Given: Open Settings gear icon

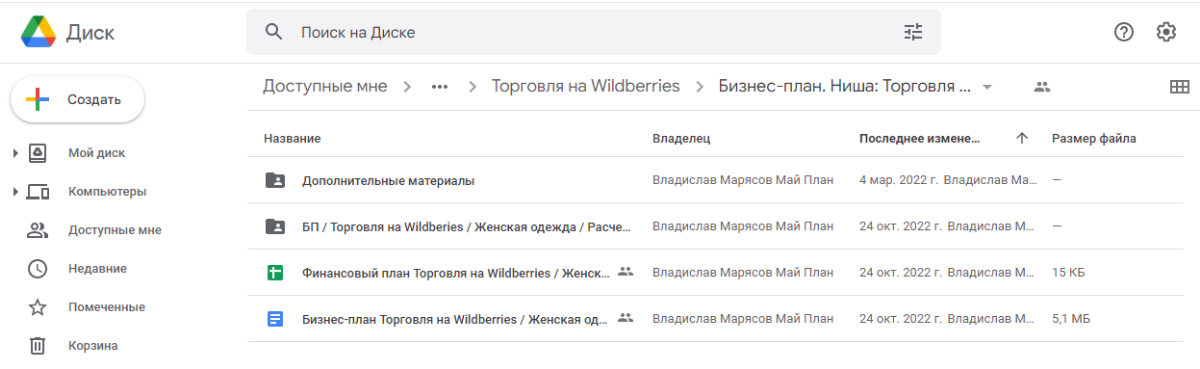Looking at the screenshot, I should (1166, 32).
